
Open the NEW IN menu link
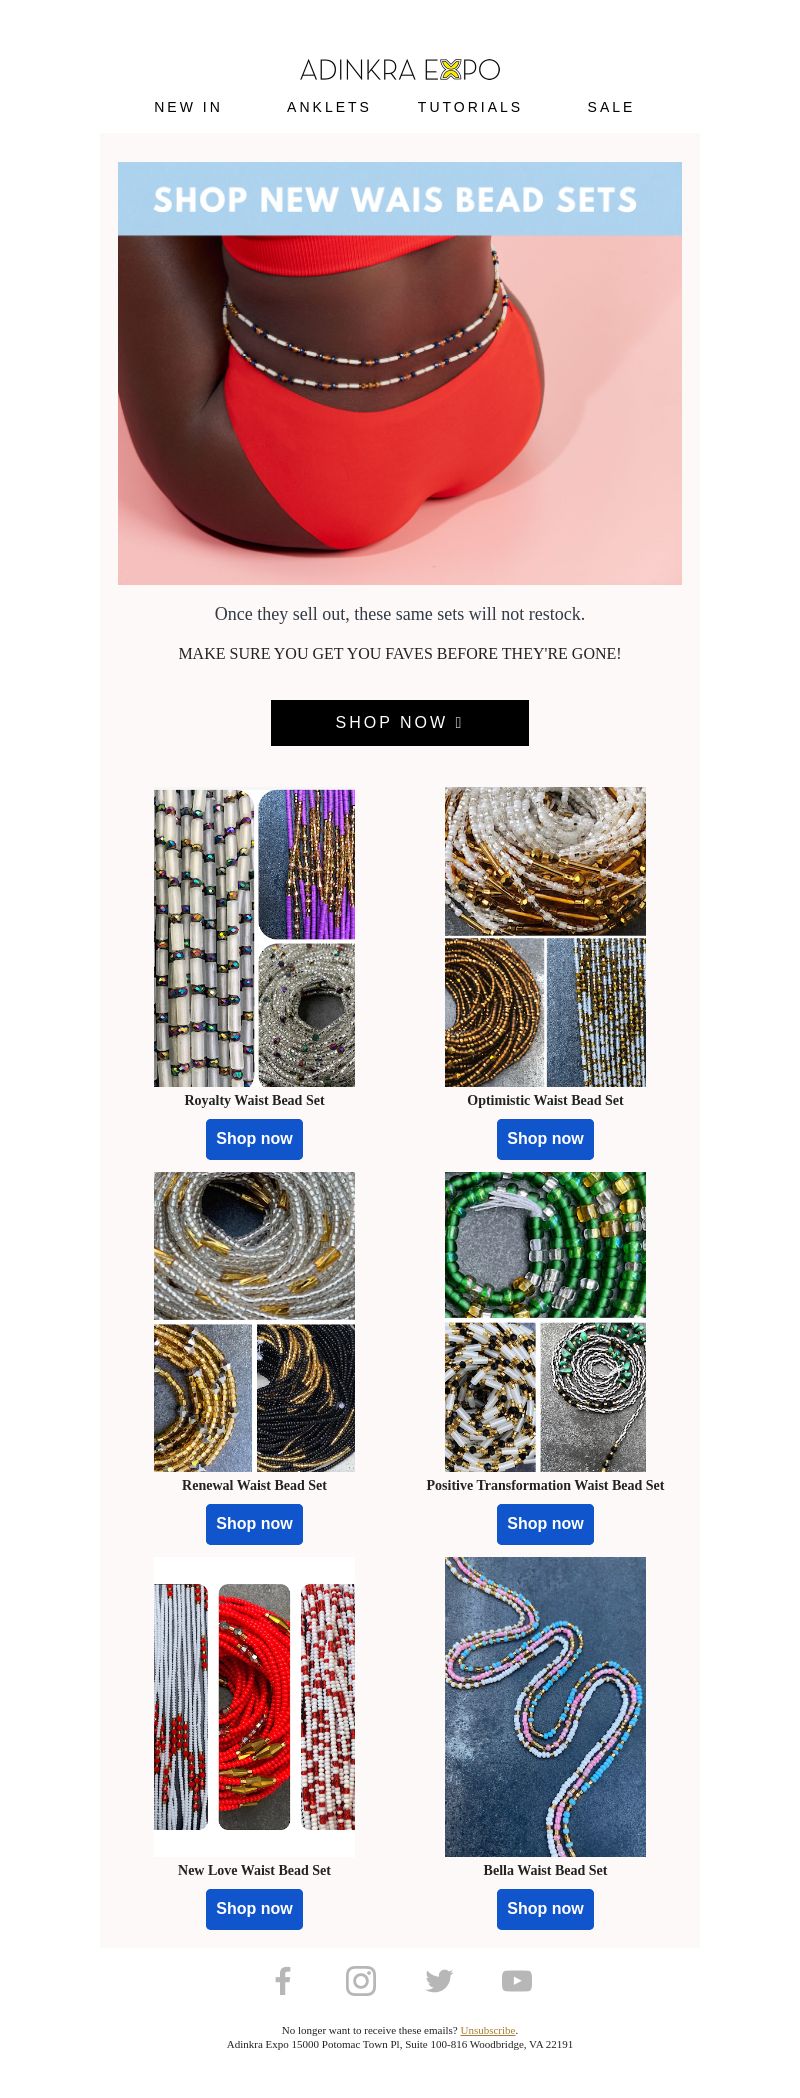click(x=188, y=107)
